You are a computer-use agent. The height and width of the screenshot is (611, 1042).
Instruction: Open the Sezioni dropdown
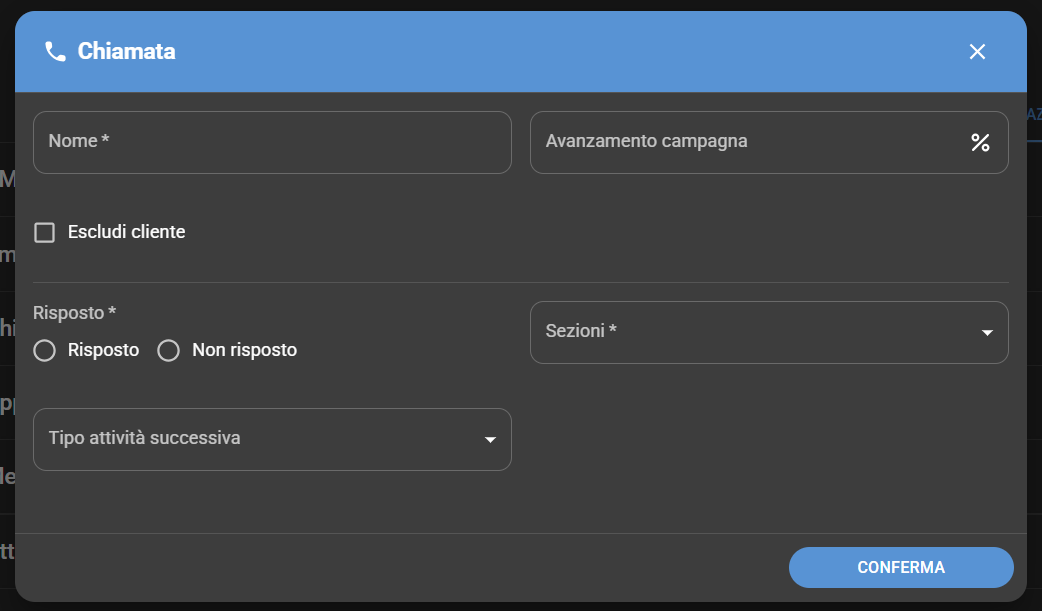point(768,332)
